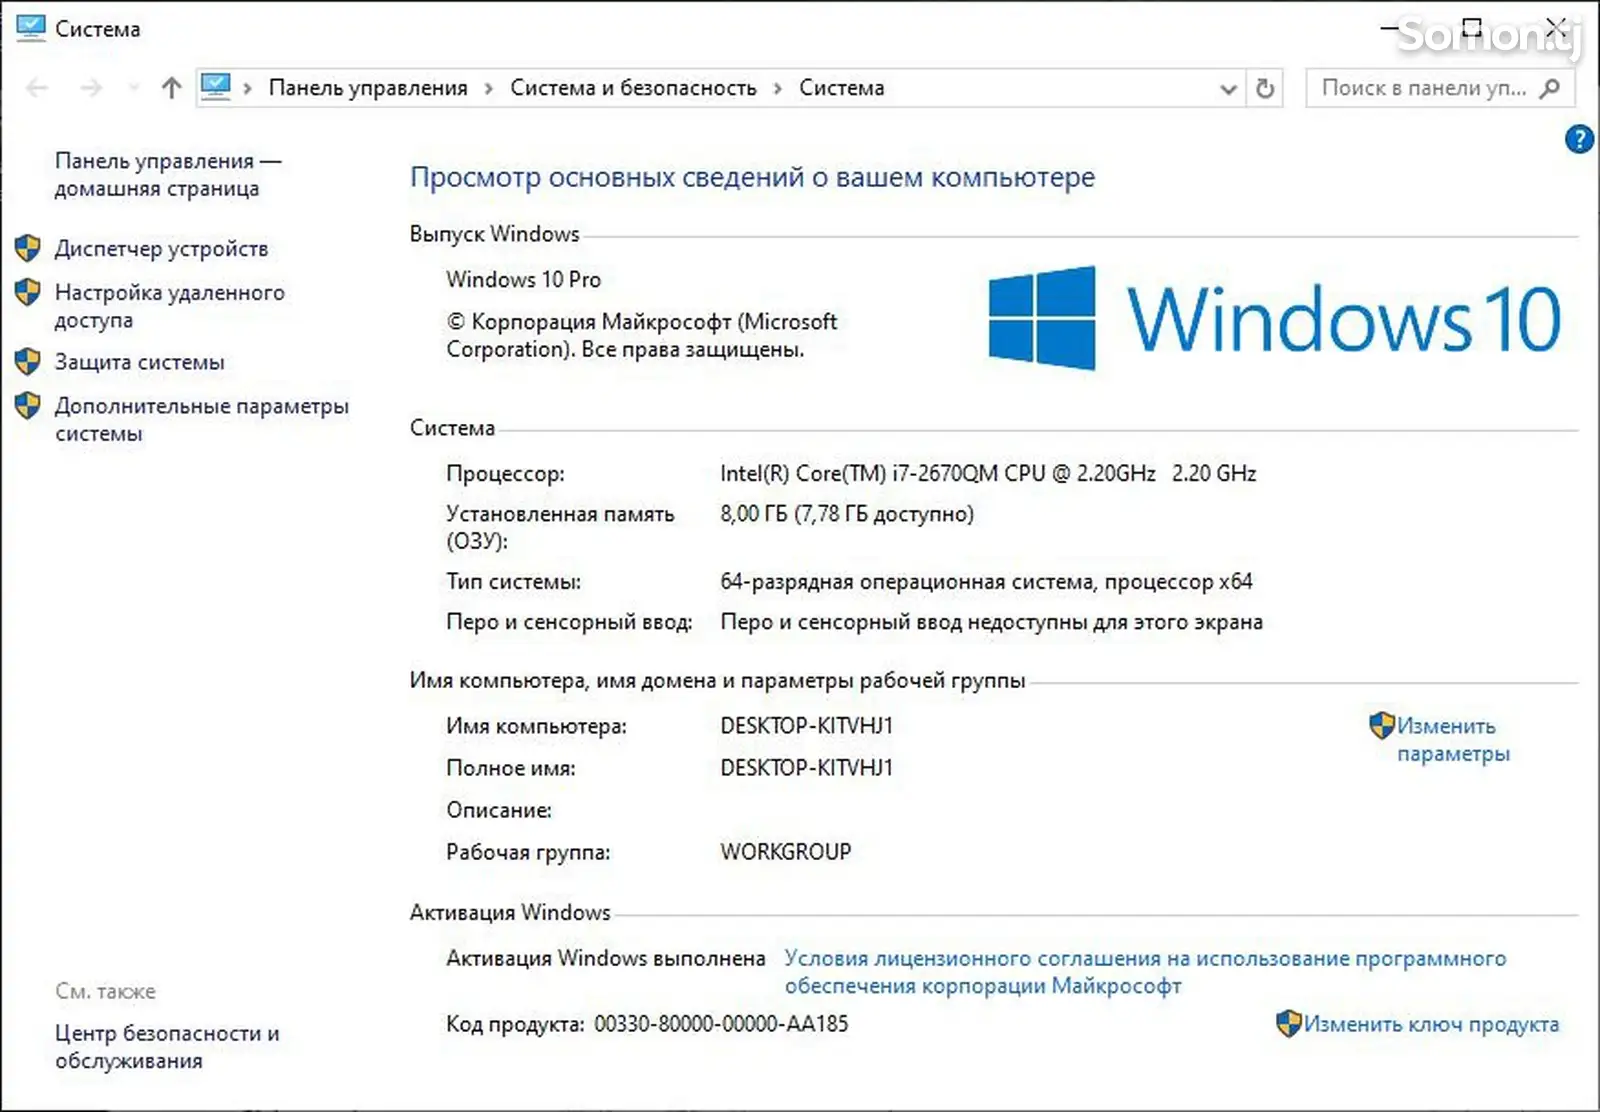Viewport: 1600px width, 1112px height.
Task: Click shield icon beside Диспетчер устройств
Action: [x=28, y=248]
